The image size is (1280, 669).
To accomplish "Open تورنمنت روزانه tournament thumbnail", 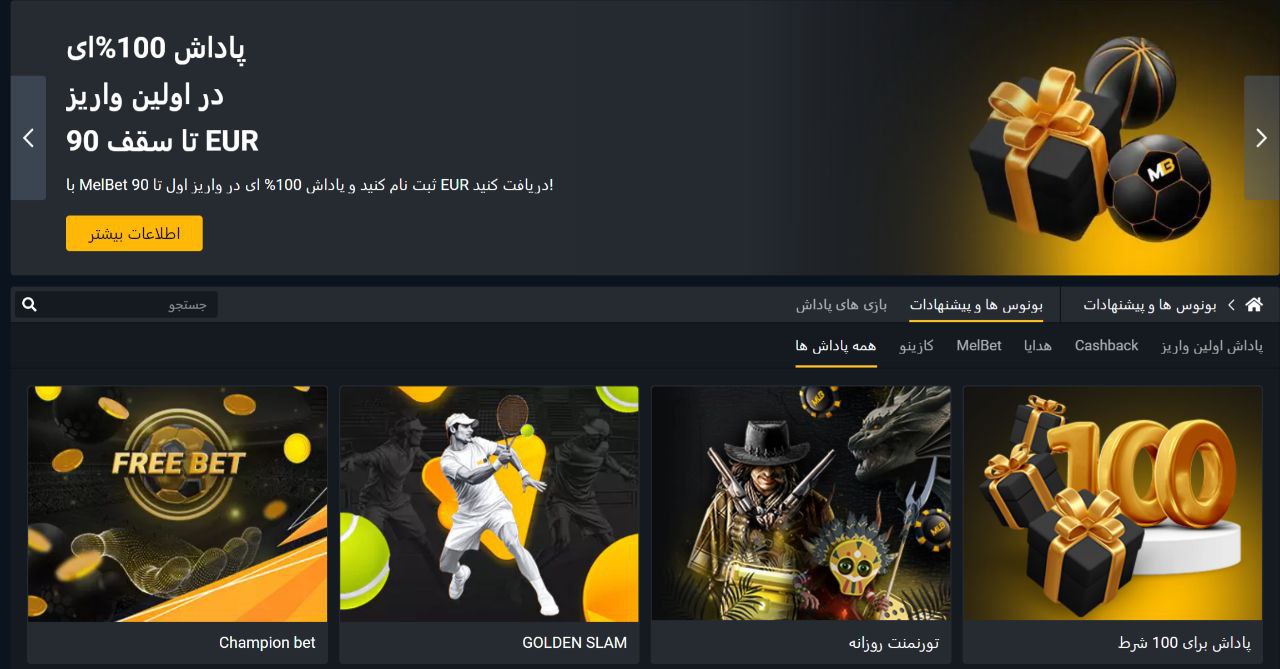I will coord(801,504).
